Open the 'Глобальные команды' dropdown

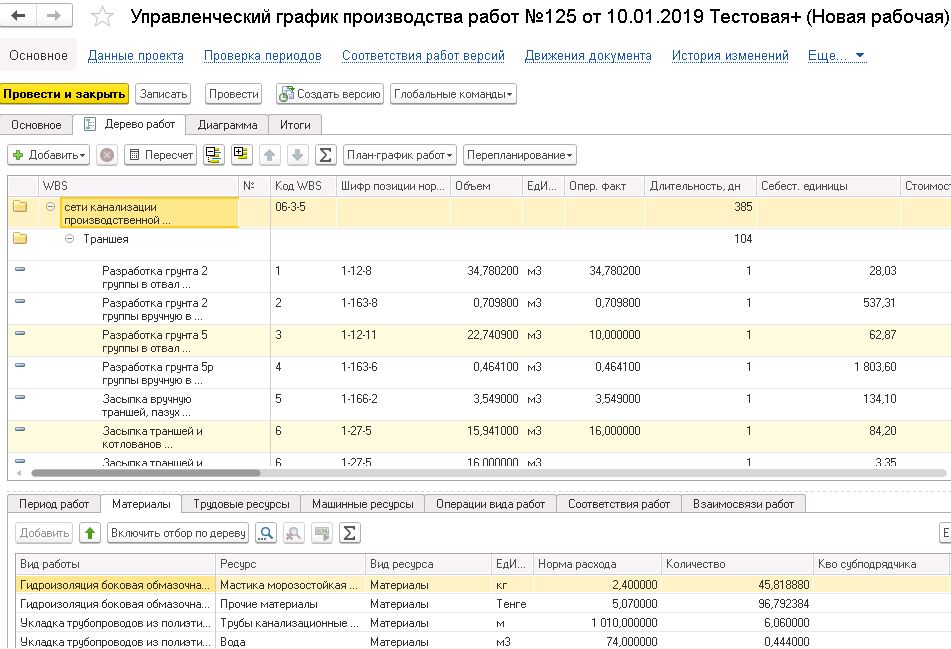tap(453, 94)
